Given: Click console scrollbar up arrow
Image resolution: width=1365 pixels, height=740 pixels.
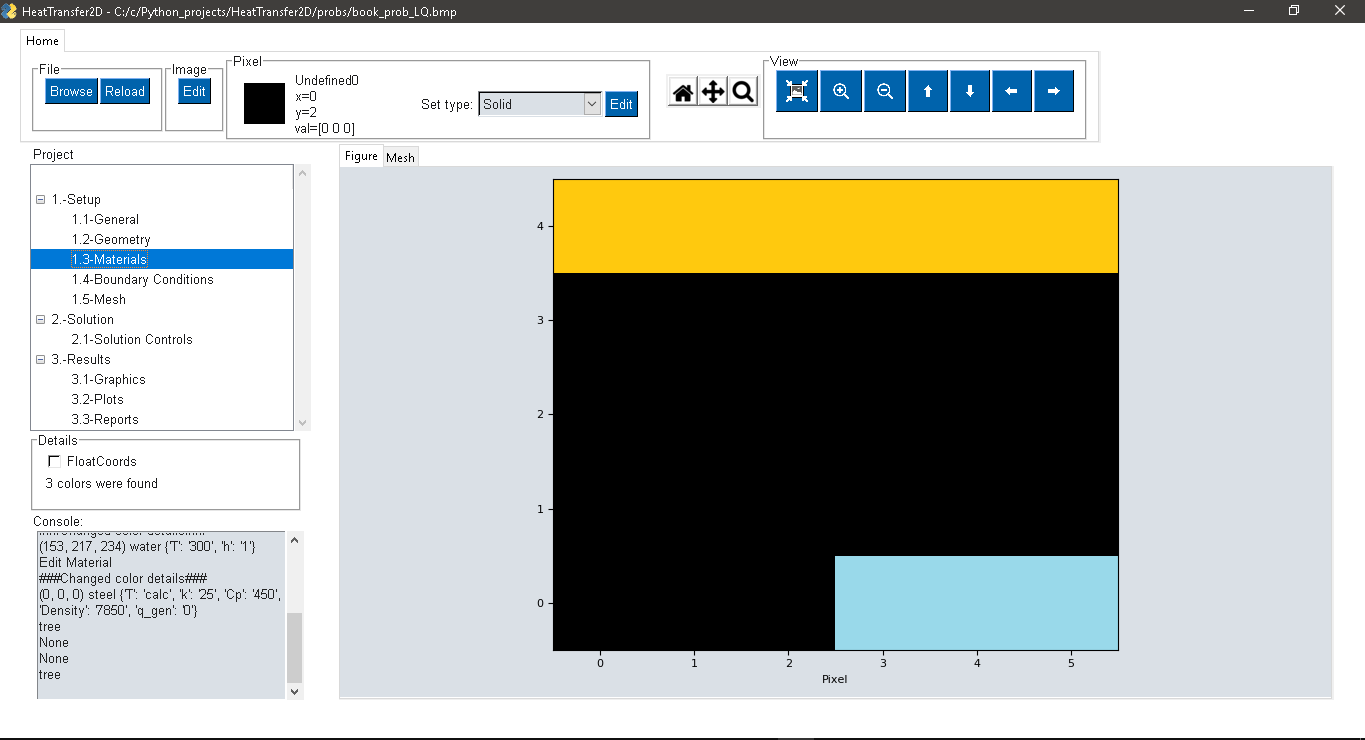Looking at the screenshot, I should tap(295, 540).
